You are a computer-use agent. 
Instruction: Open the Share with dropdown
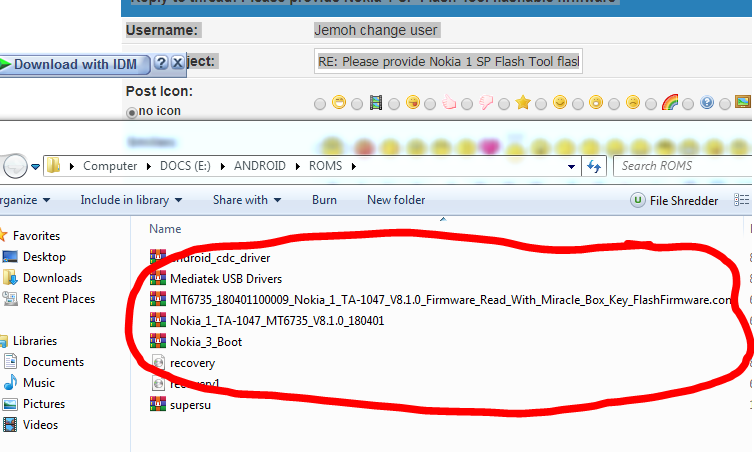tap(247, 200)
